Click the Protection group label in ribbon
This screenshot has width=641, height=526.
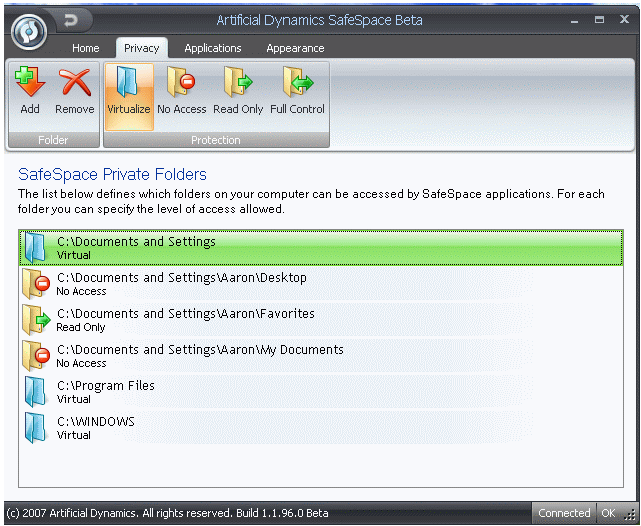point(216,140)
